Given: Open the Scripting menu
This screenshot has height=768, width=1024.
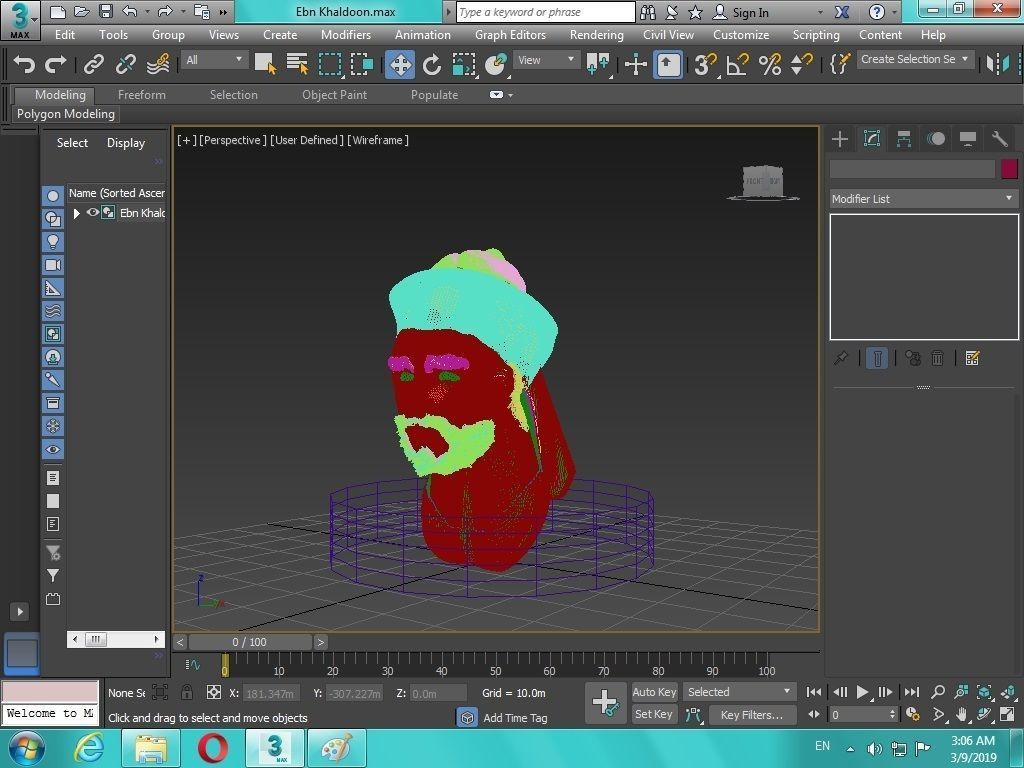Looking at the screenshot, I should click(816, 35).
